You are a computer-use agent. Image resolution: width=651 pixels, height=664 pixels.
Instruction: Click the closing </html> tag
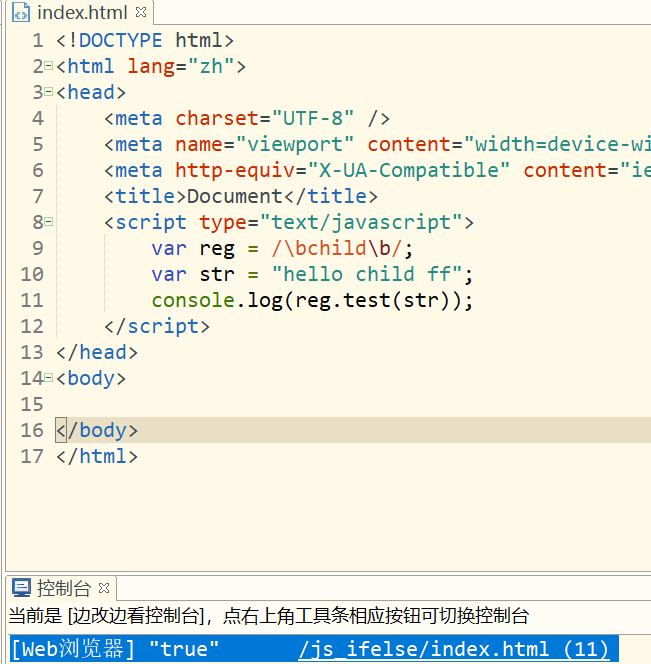click(97, 456)
